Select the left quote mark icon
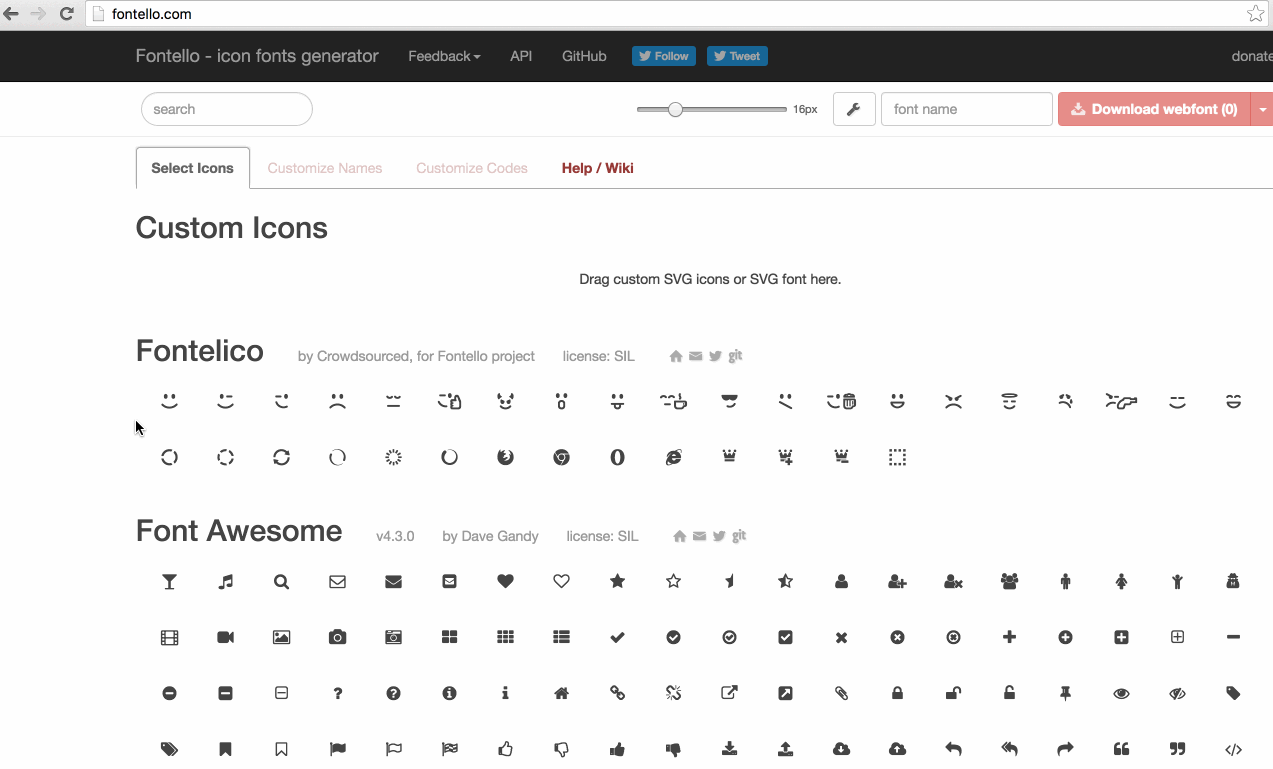The width and height of the screenshot is (1273, 769). point(1122,749)
